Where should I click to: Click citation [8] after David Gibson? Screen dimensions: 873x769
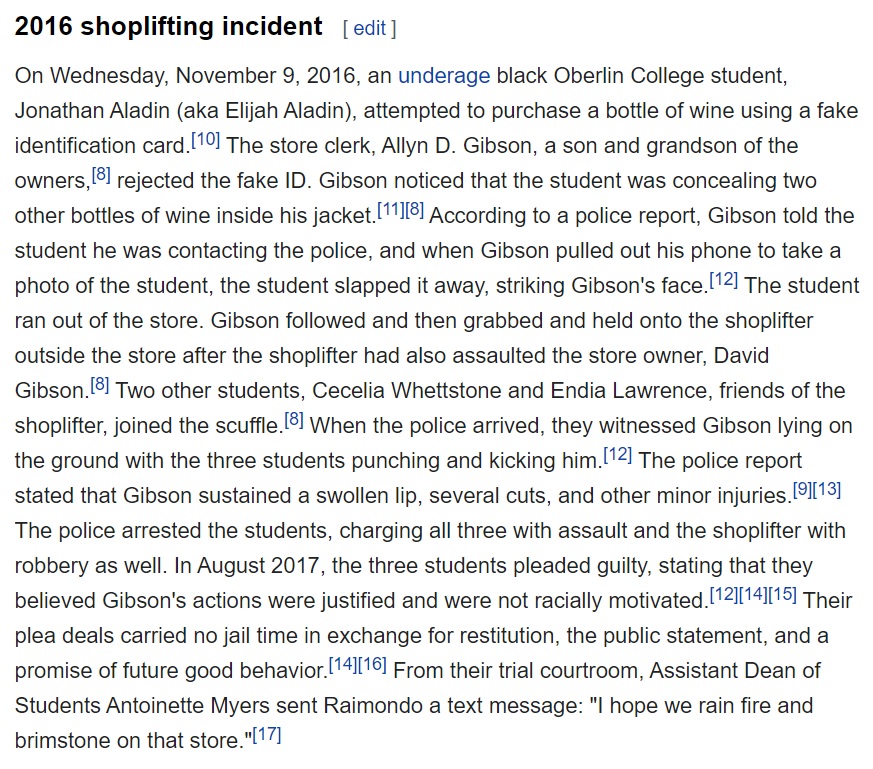tap(100, 384)
